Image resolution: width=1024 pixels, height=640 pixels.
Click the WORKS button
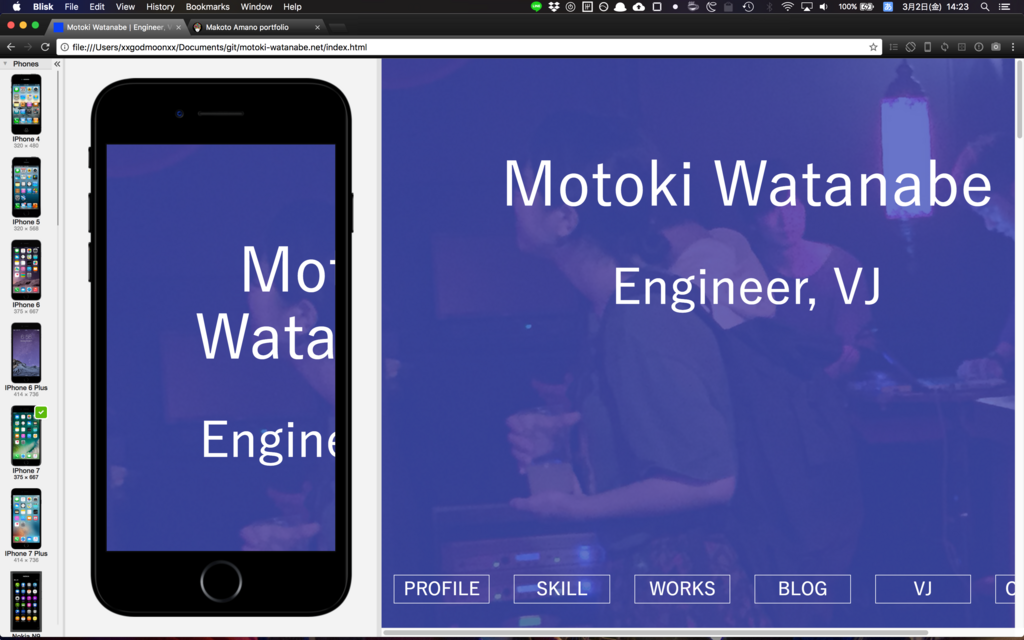682,588
